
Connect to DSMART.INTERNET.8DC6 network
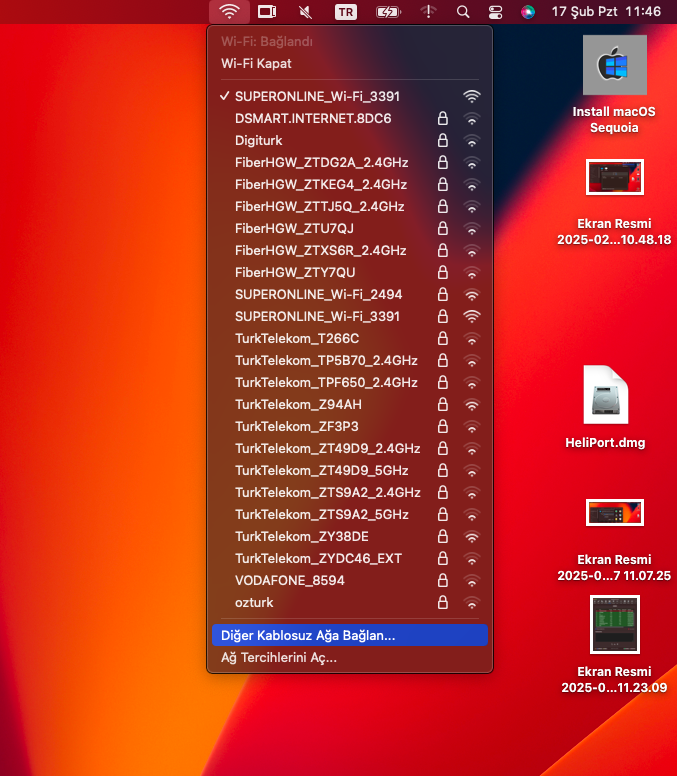(350, 118)
